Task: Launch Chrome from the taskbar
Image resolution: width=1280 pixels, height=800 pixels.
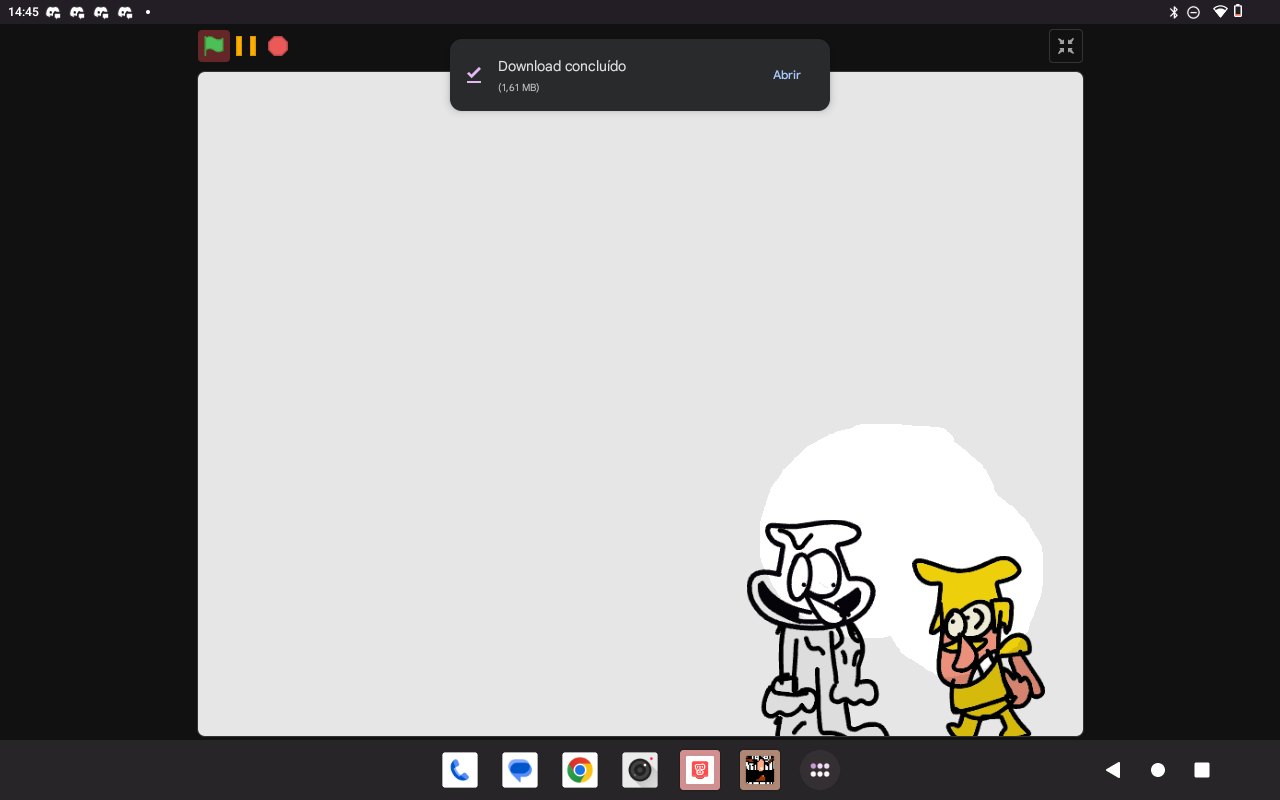Action: [580, 770]
